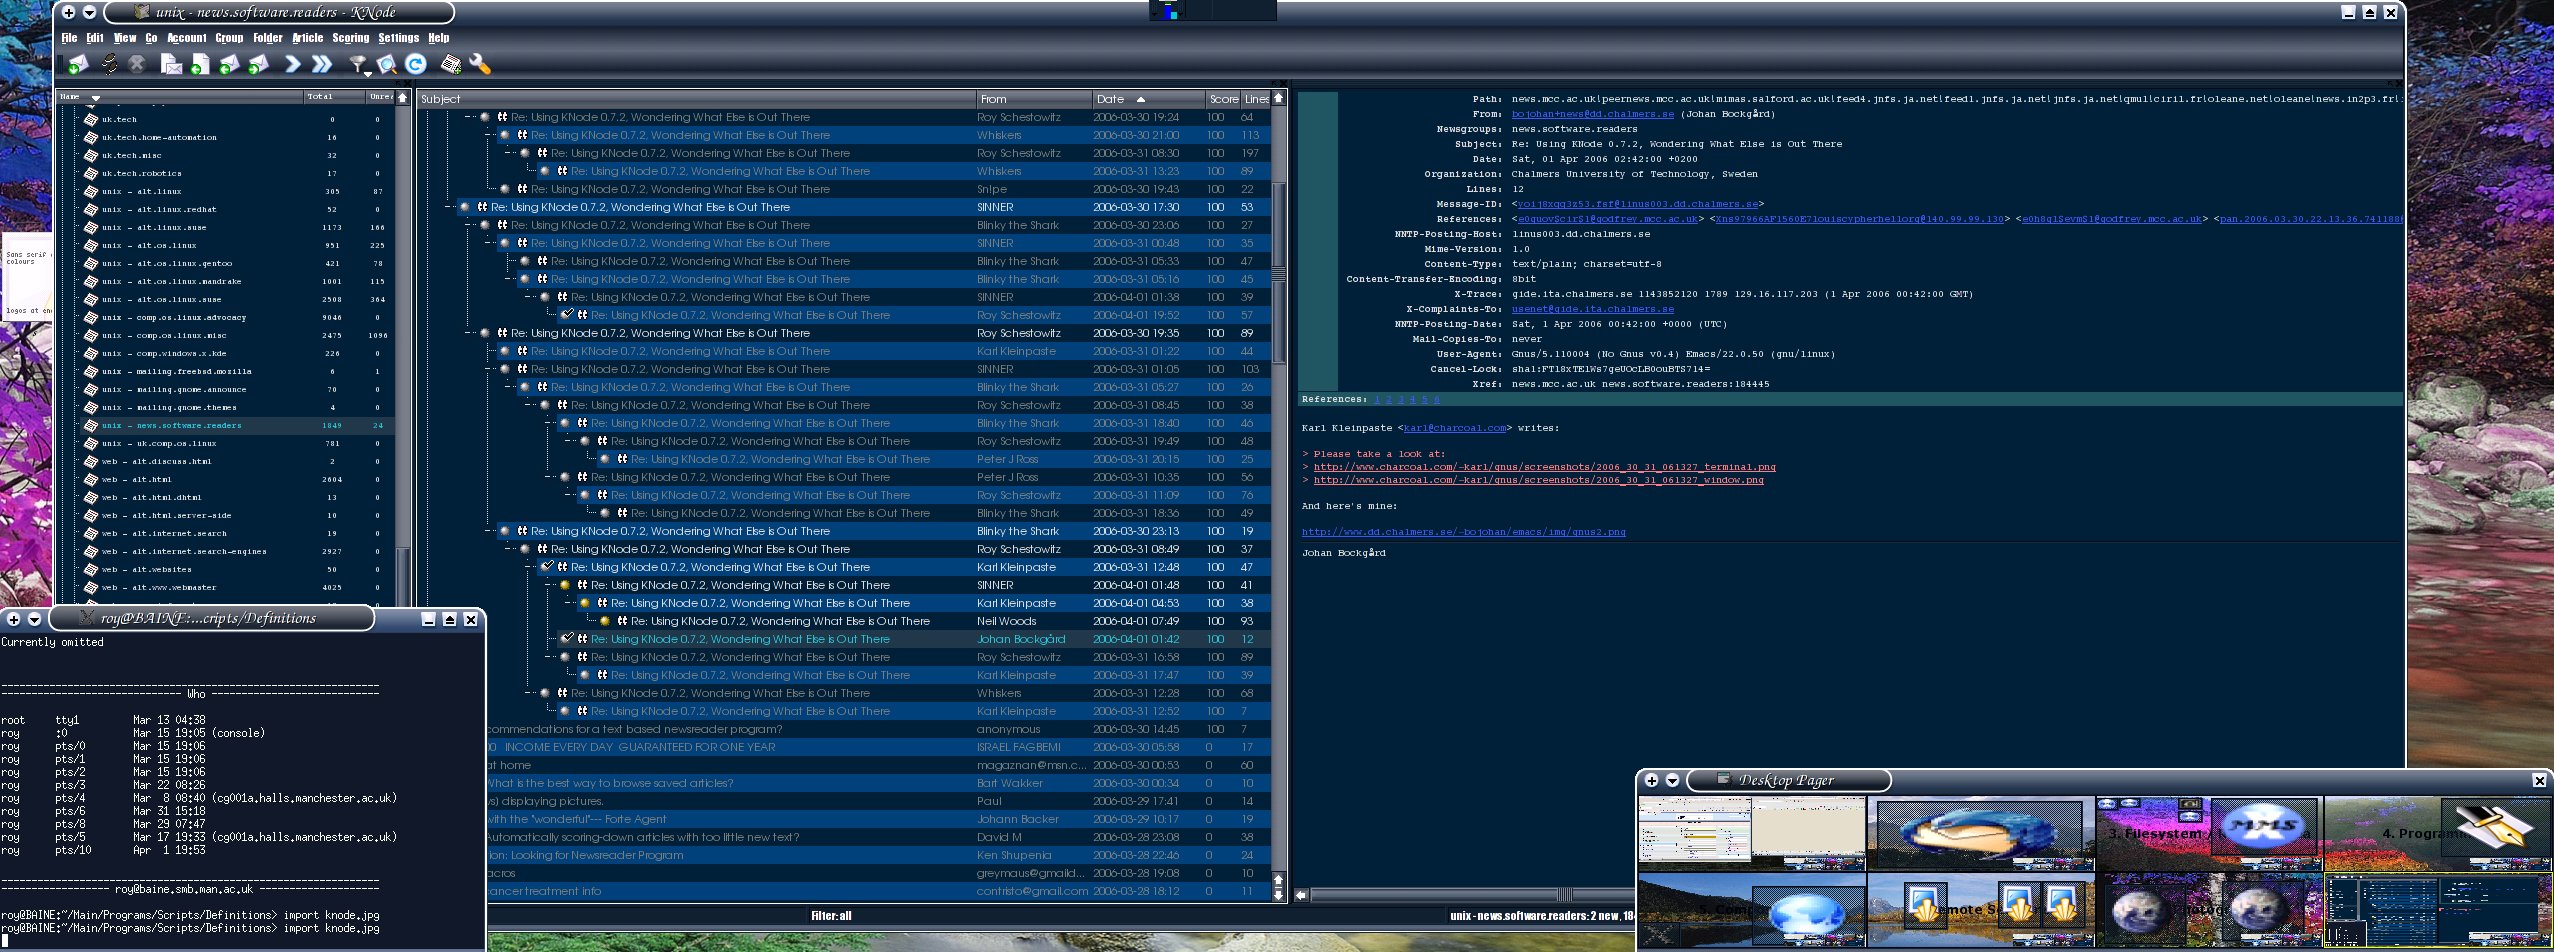
Task: Select the unix - comp.os.linux.advocacy group
Action: [x=226, y=317]
